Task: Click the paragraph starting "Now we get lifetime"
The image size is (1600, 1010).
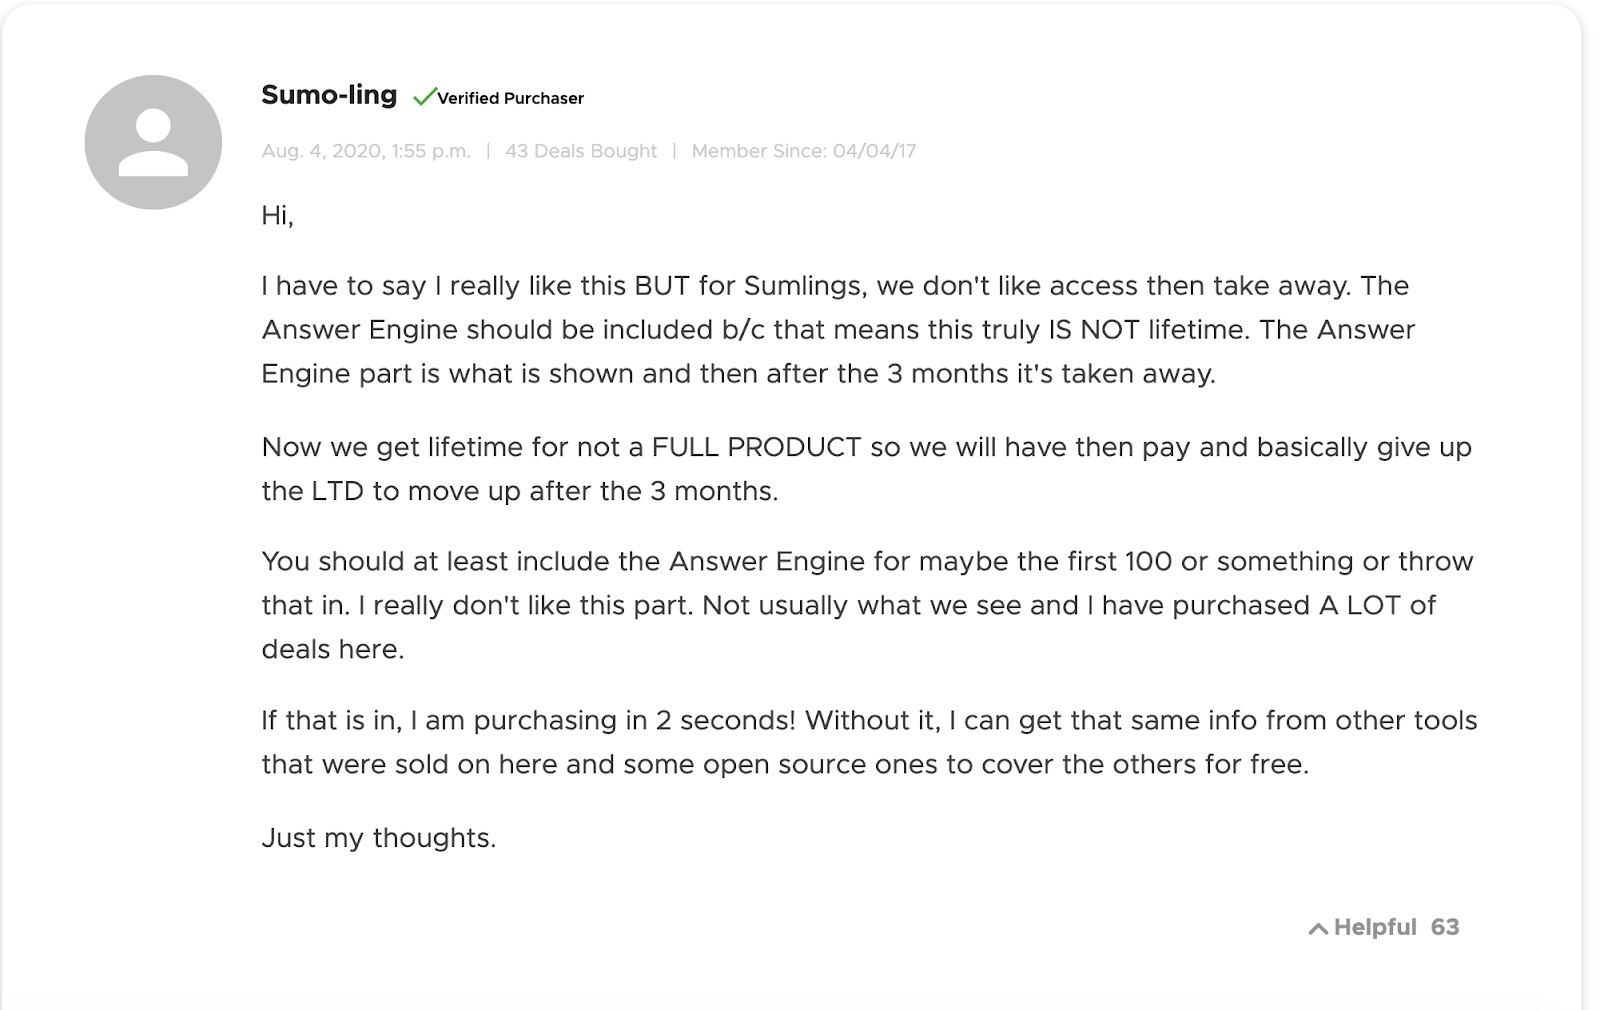Action: coord(866,469)
